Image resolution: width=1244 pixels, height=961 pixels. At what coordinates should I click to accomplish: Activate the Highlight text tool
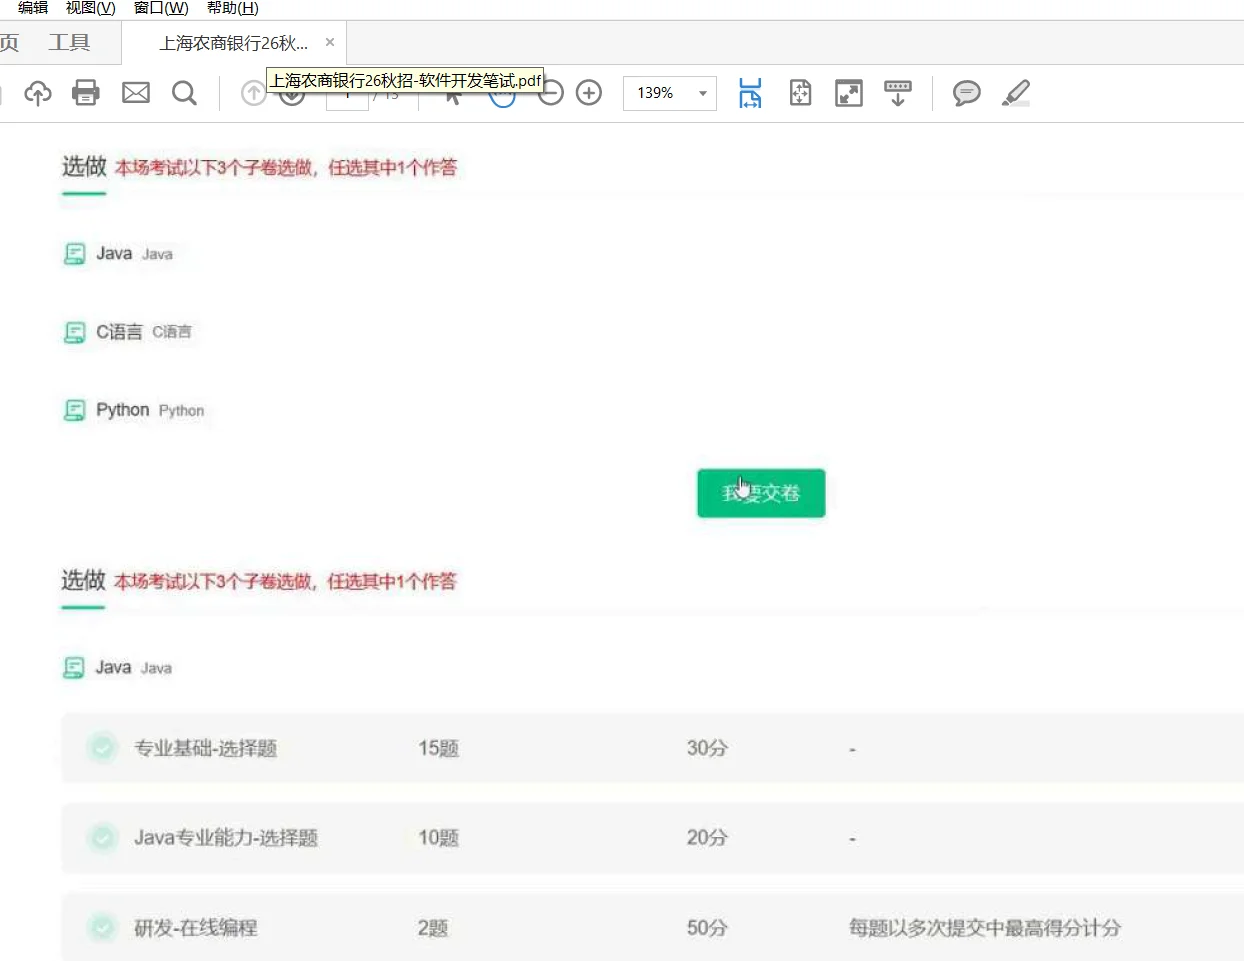pyautogui.click(x=1015, y=93)
